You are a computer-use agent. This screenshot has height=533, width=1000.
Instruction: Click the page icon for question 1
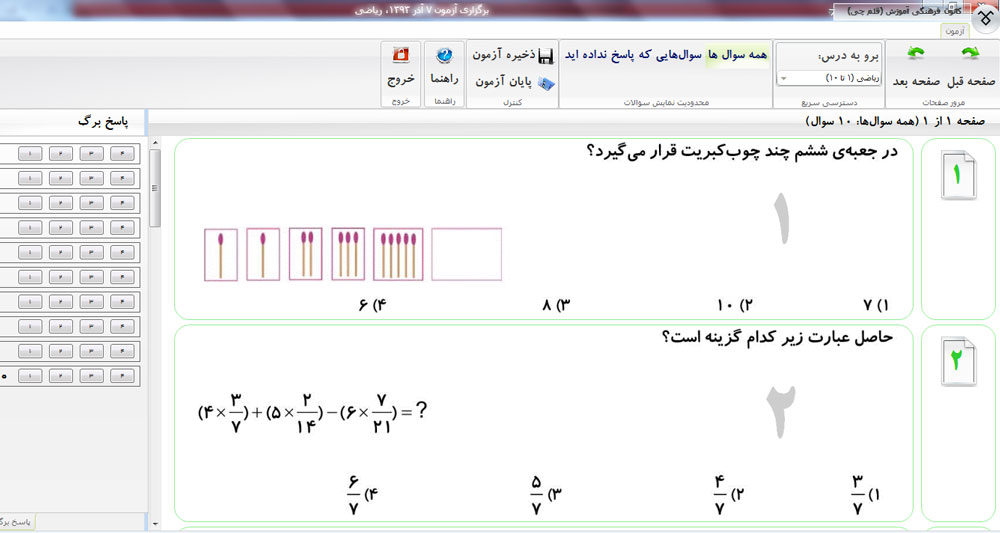[958, 176]
